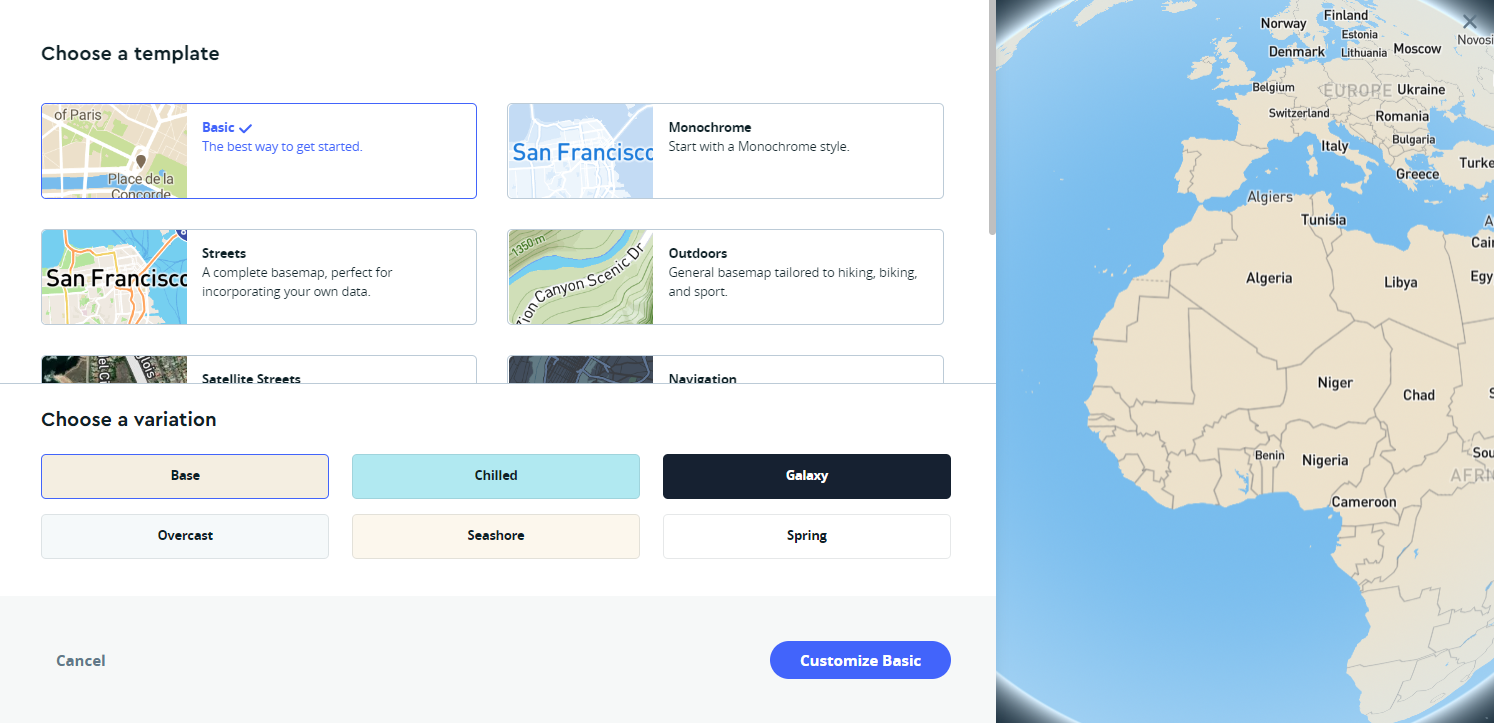
Task: Select the Basic template card
Action: point(259,151)
